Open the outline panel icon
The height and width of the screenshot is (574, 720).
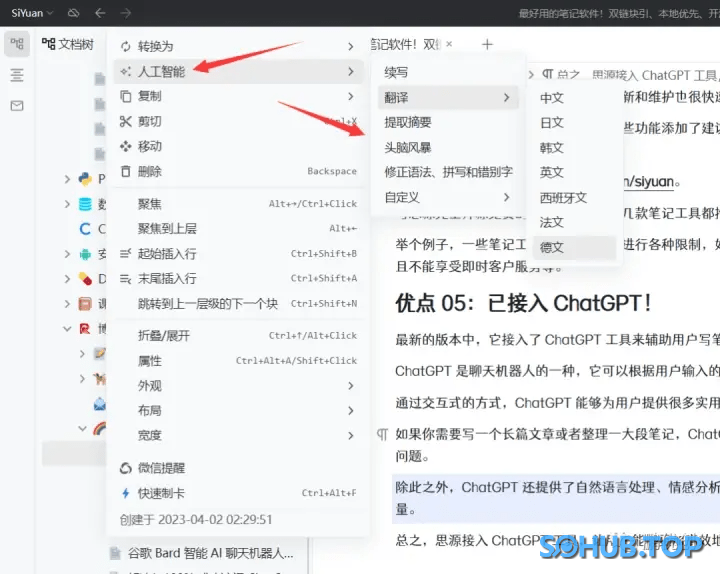pyautogui.click(x=17, y=75)
